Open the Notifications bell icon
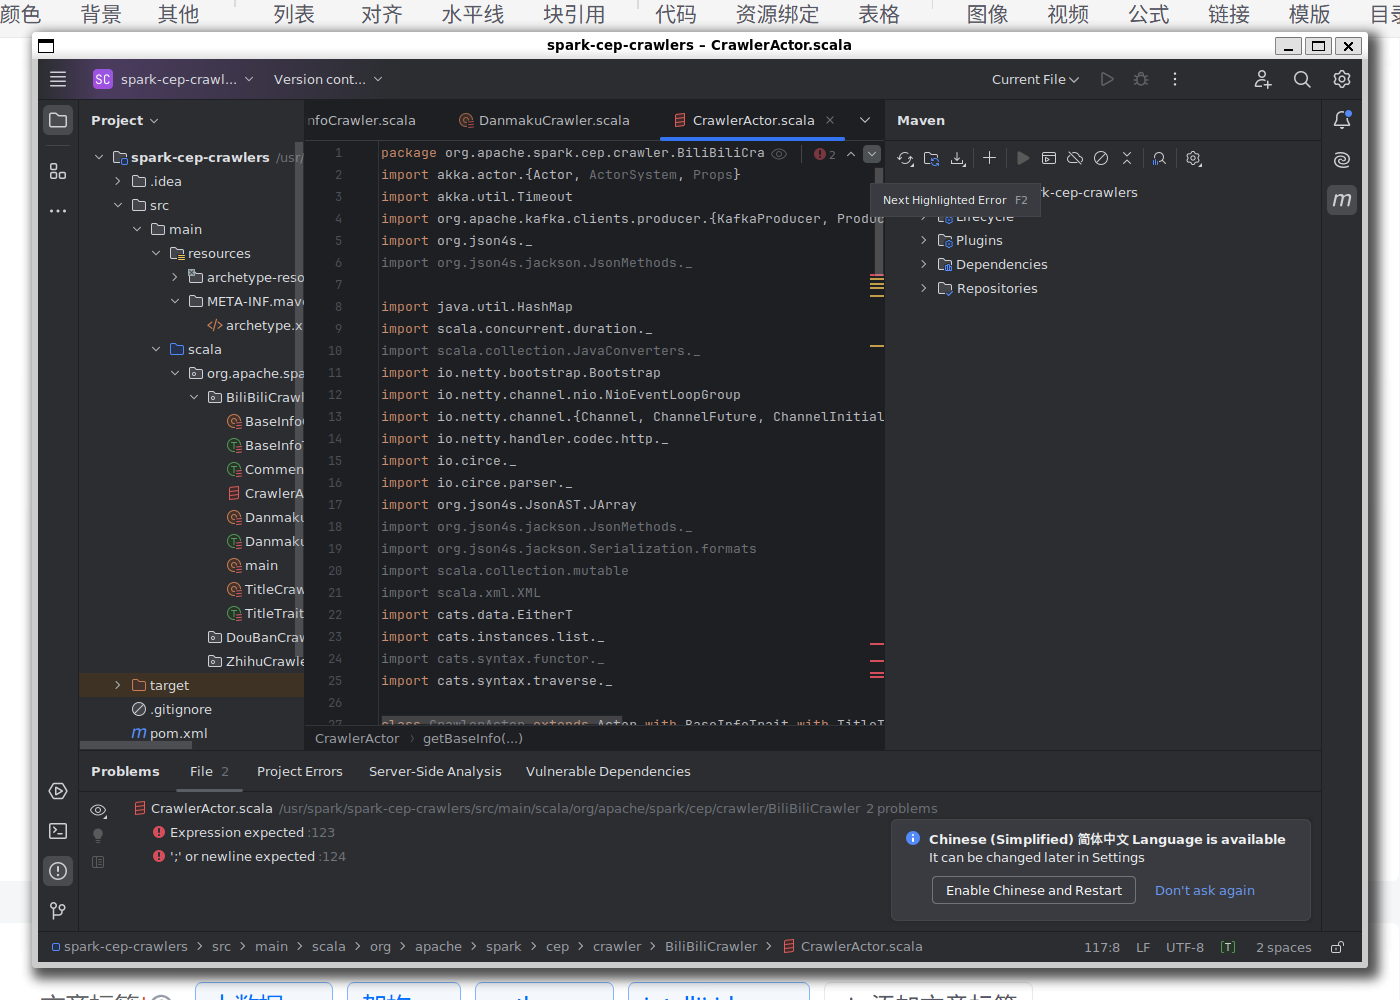This screenshot has width=1400, height=1000. pos(1342,120)
